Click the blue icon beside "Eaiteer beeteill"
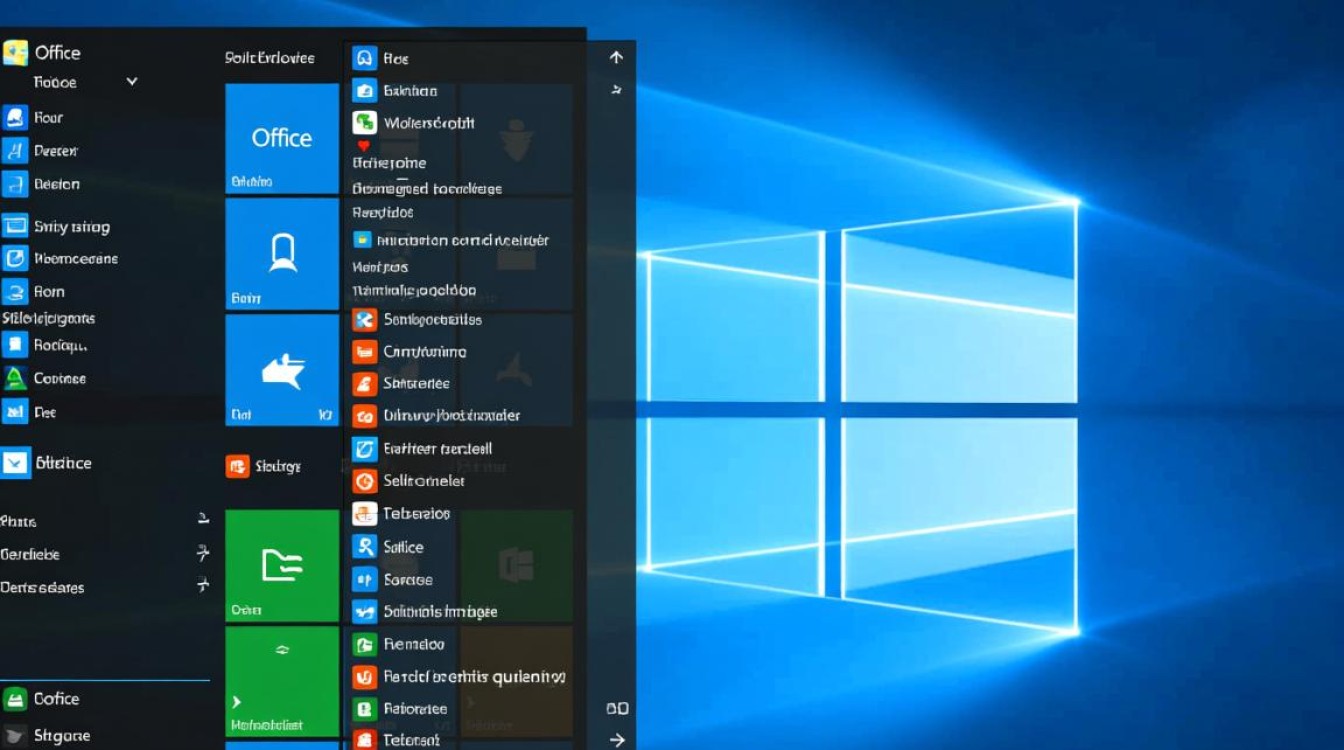 364,449
